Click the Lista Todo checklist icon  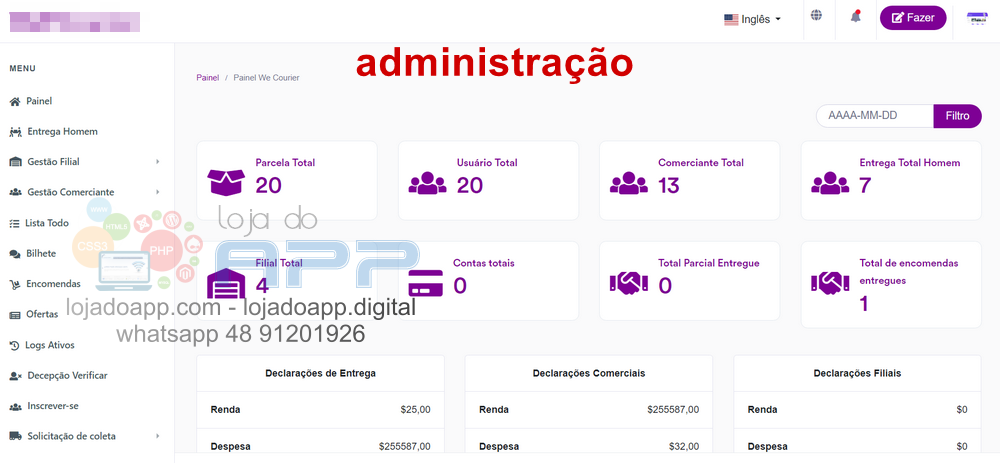click(x=14, y=223)
